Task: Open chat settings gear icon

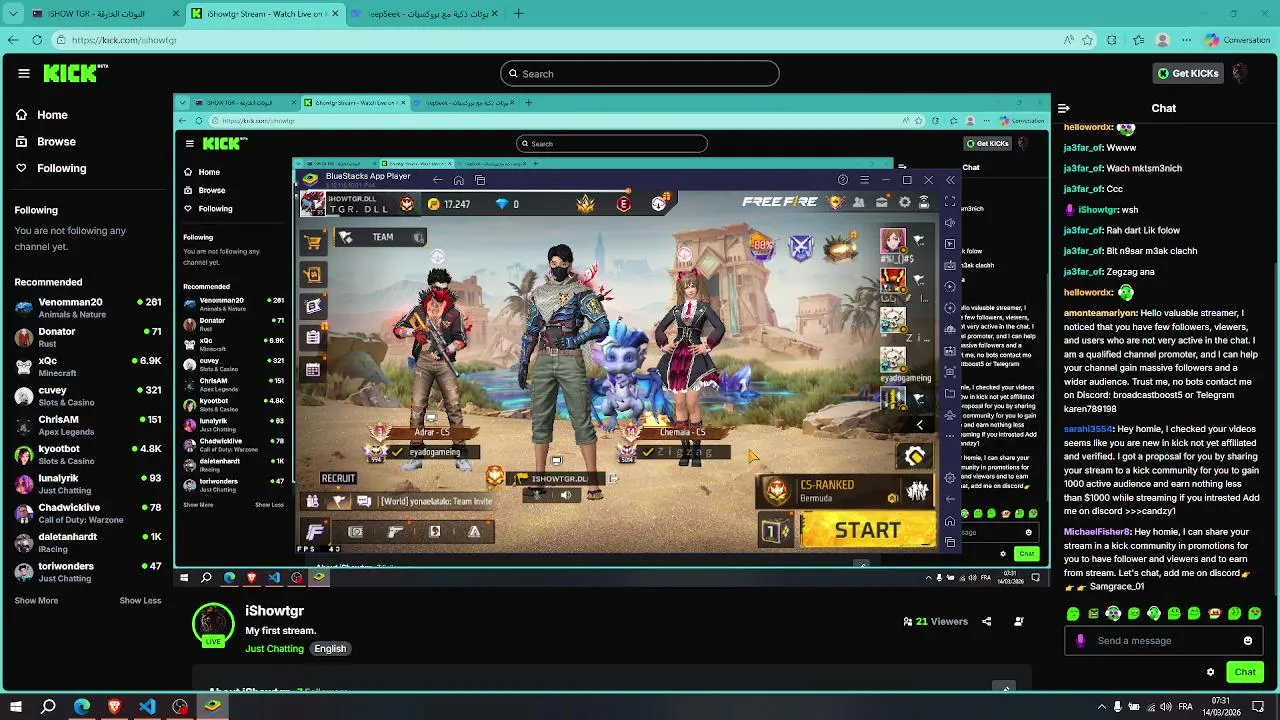Action: 1210,672
